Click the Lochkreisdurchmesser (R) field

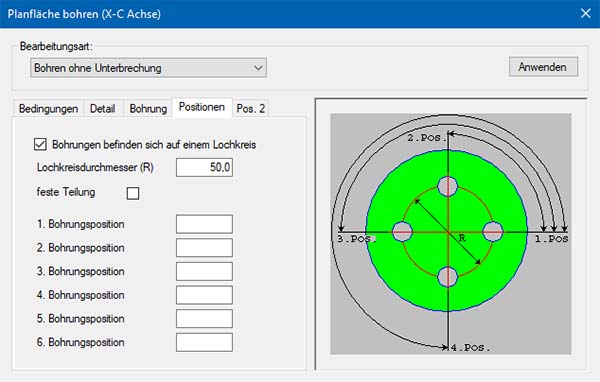(x=204, y=167)
